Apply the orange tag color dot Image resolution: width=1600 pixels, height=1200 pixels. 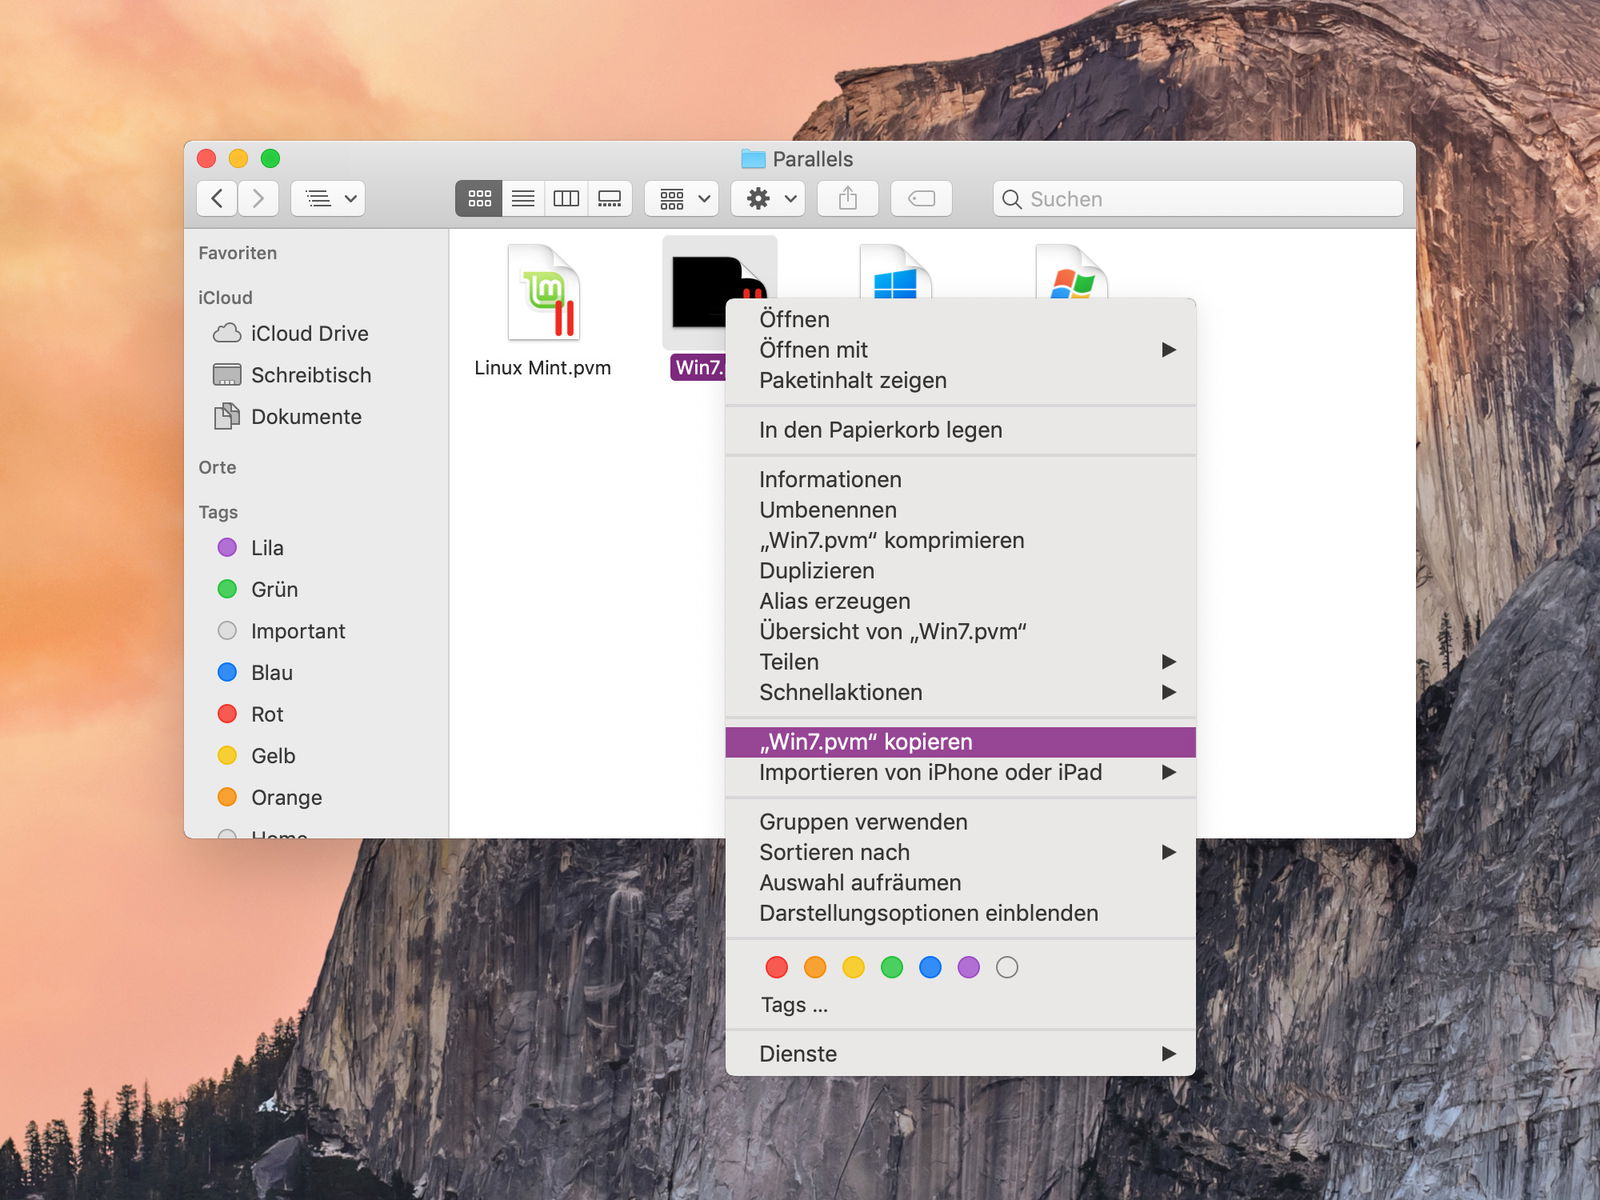pos(815,967)
